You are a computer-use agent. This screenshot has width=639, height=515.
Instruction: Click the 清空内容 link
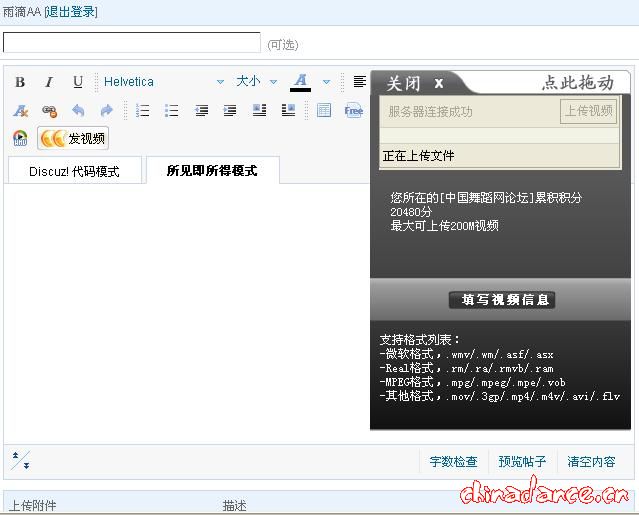click(x=591, y=462)
